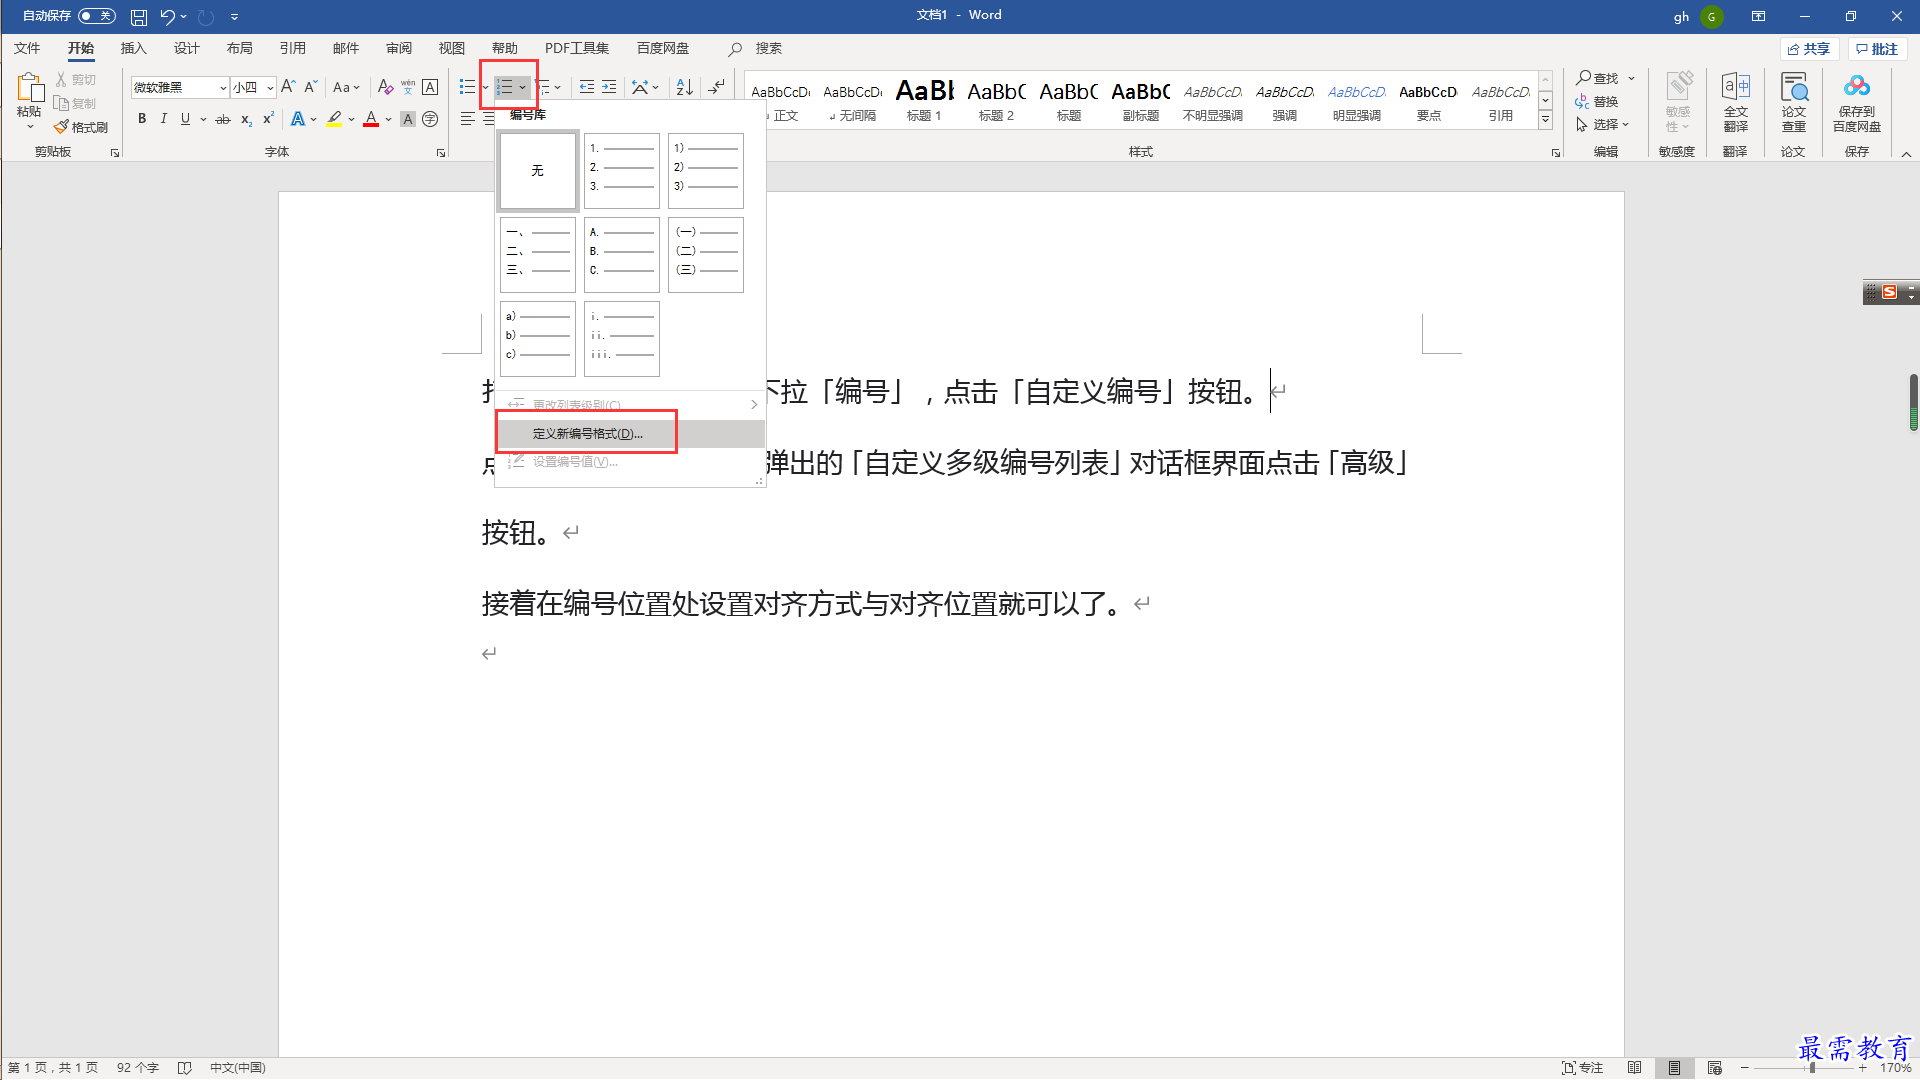Screen dimensions: 1920x1080
Task: Switch to the Design (设计) tab
Action: pyautogui.click(x=186, y=48)
